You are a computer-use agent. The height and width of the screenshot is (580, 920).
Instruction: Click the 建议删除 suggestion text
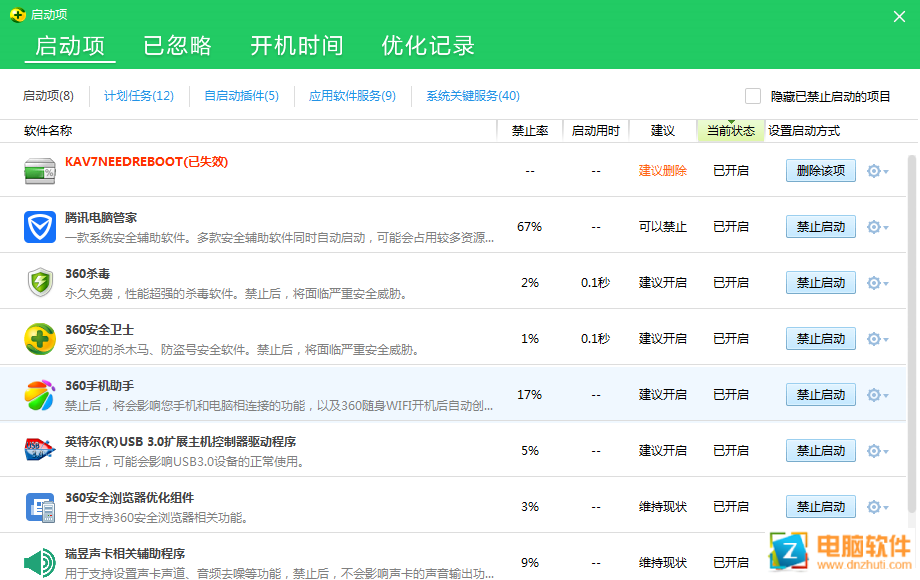662,171
